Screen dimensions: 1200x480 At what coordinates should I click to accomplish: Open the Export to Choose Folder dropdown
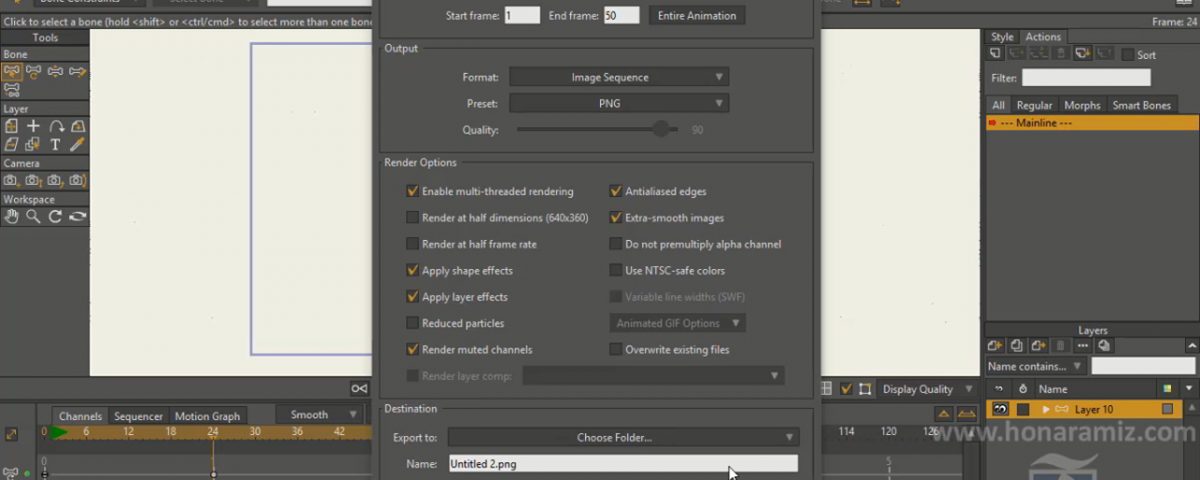coord(623,437)
